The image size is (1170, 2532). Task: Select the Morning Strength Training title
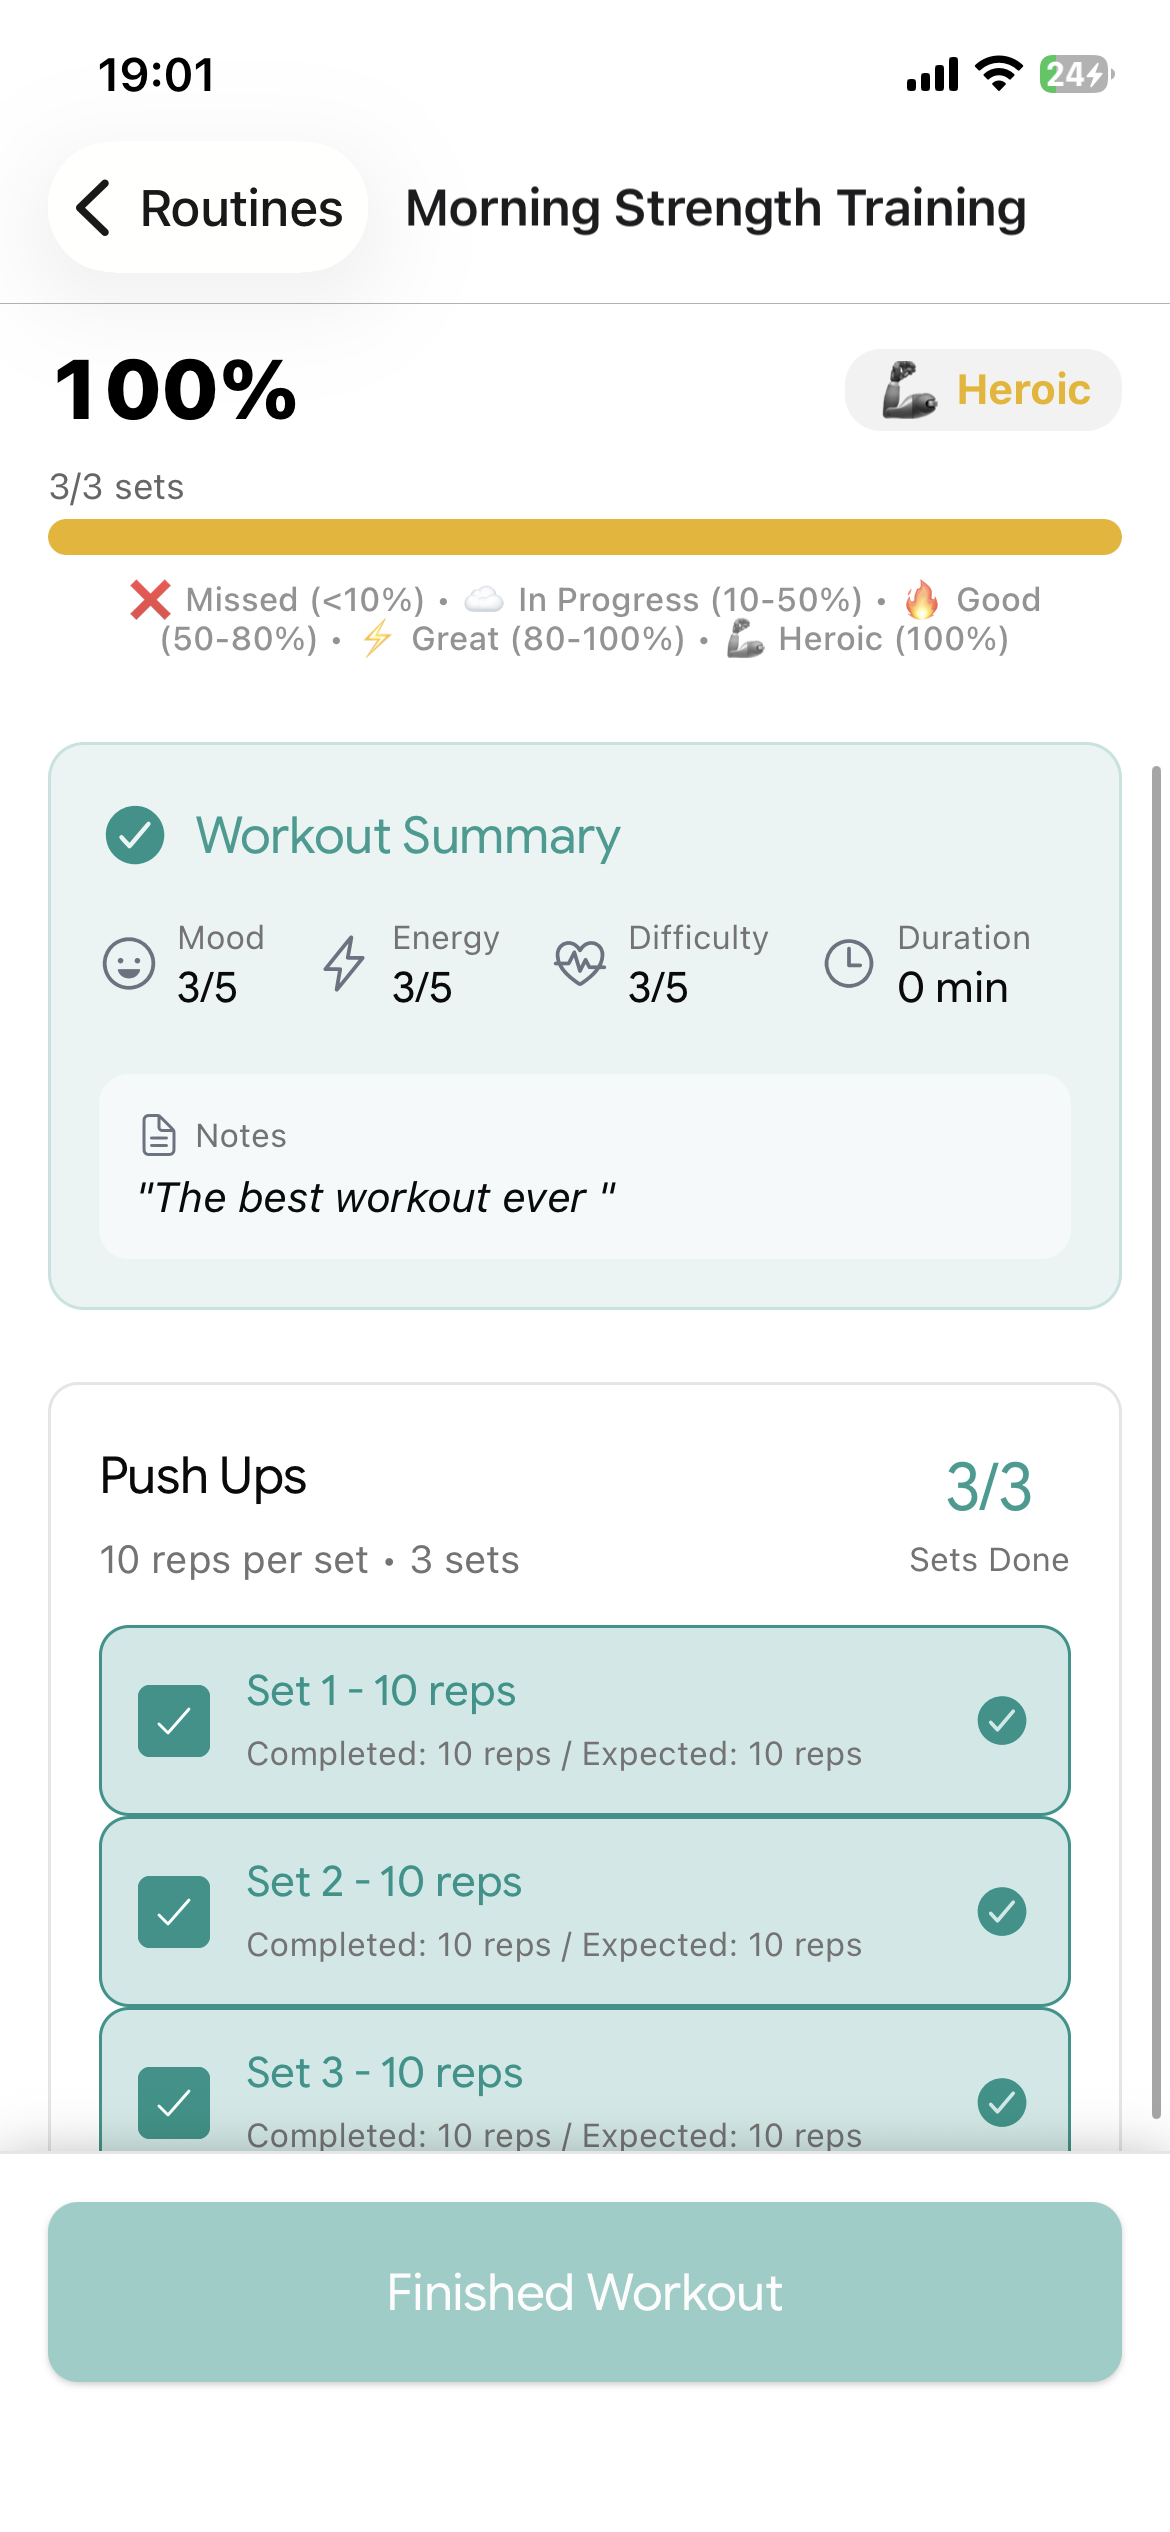tap(714, 208)
